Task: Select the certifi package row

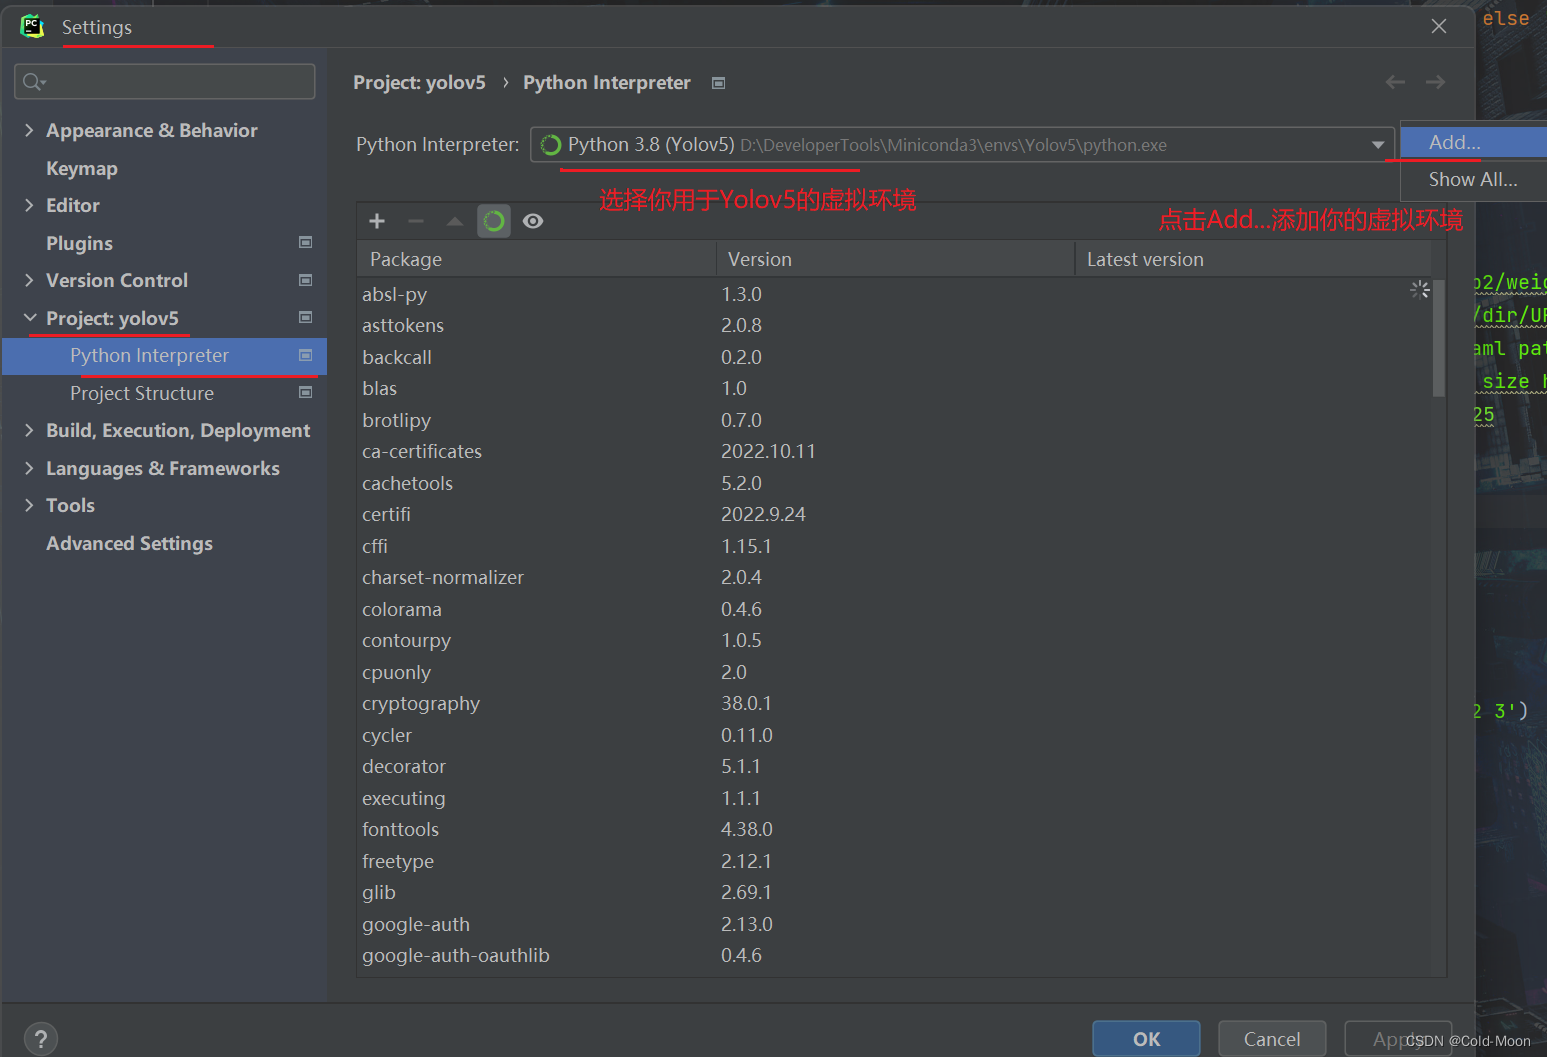Action: pos(894,514)
